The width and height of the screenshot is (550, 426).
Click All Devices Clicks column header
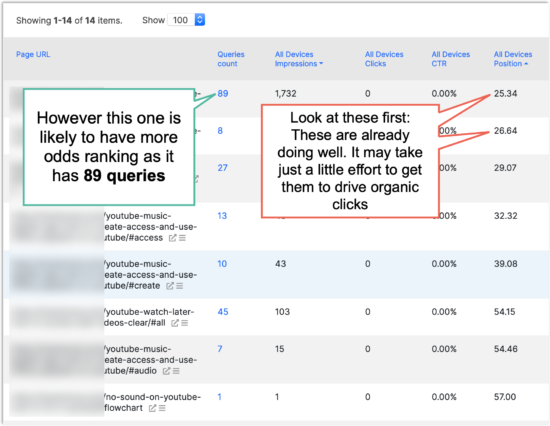pos(384,59)
